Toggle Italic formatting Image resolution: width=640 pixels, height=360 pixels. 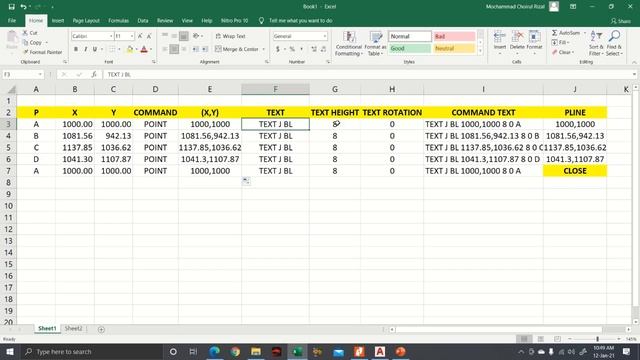85,49
